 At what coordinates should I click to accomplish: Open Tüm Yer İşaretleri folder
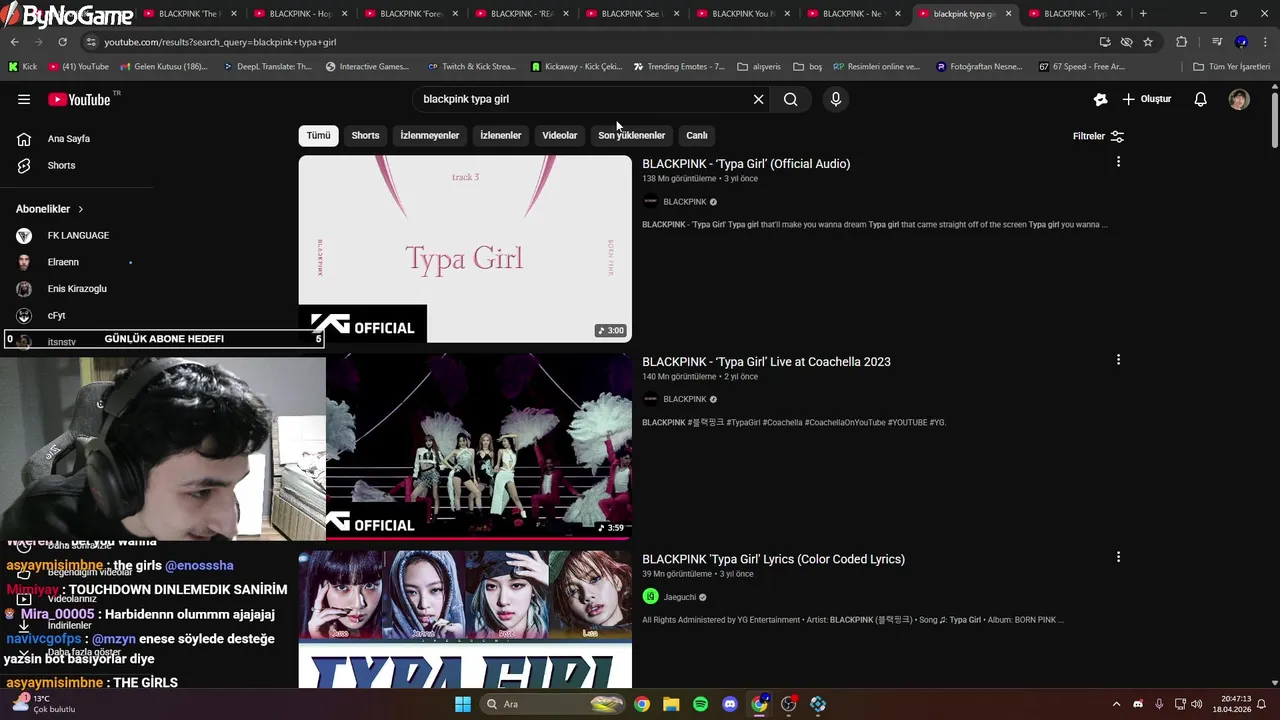tap(1231, 67)
